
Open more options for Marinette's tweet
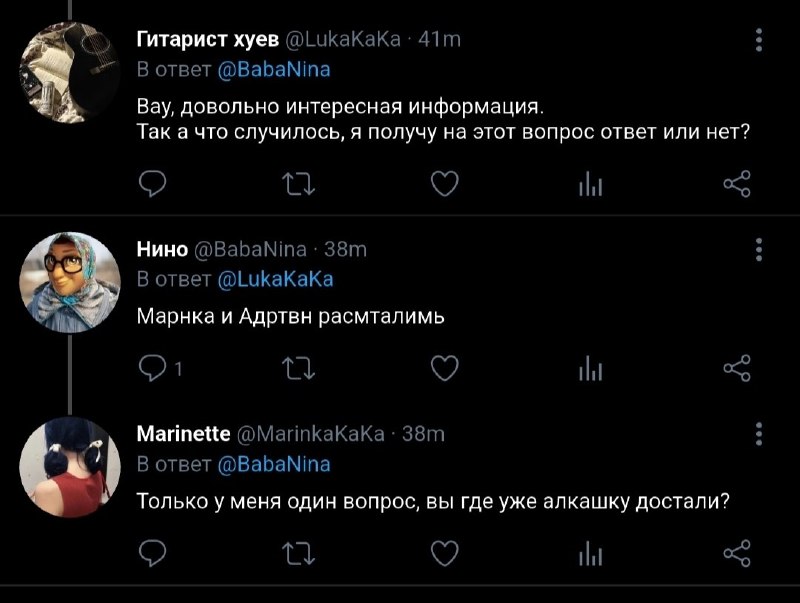pyautogui.click(x=759, y=434)
